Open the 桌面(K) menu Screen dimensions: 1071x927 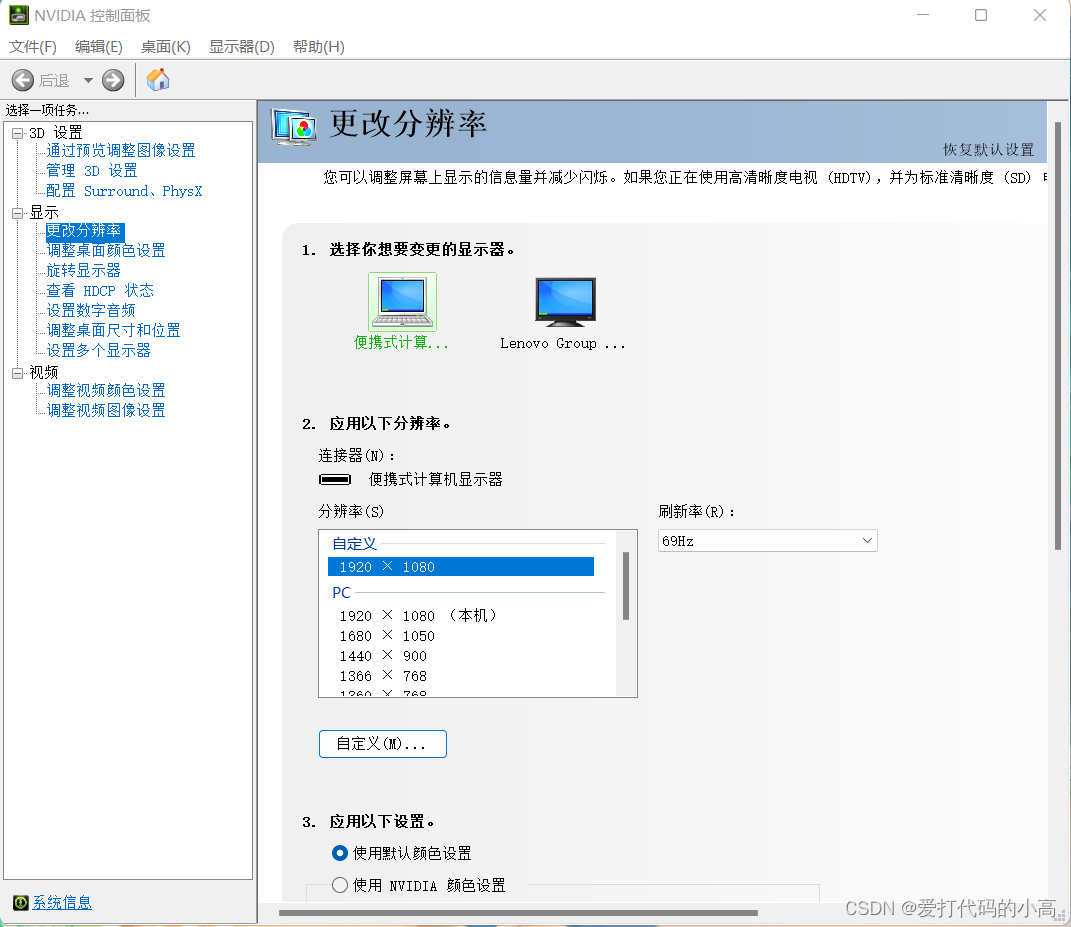(x=165, y=46)
